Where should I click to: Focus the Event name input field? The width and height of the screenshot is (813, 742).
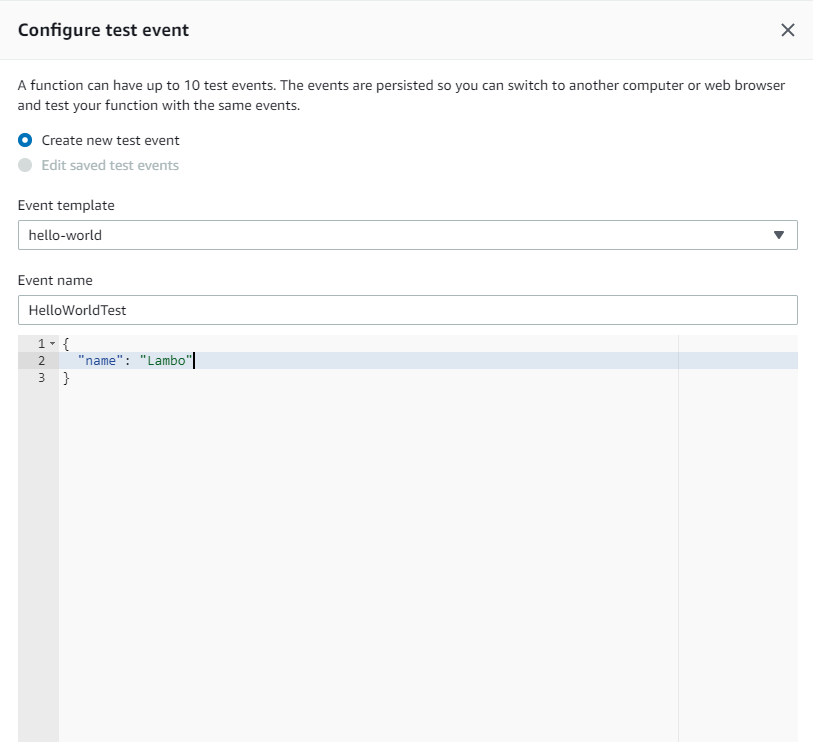click(408, 310)
